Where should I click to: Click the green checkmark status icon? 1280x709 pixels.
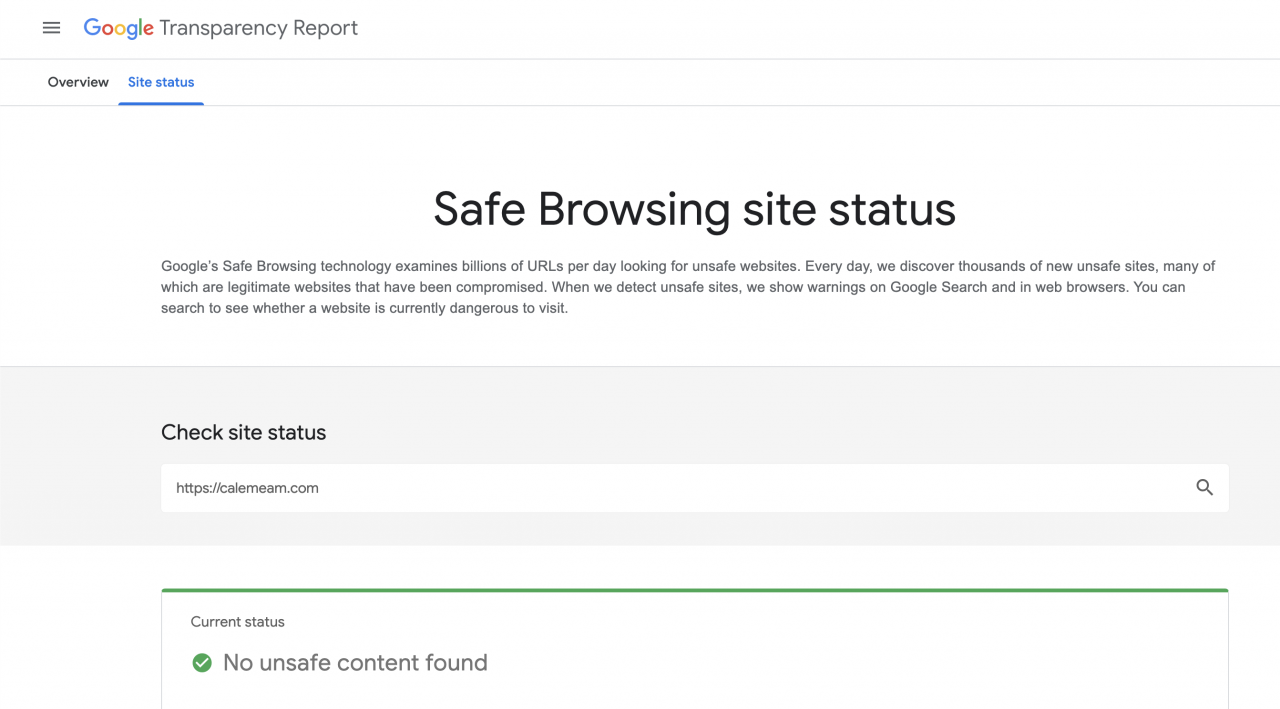[x=202, y=662]
